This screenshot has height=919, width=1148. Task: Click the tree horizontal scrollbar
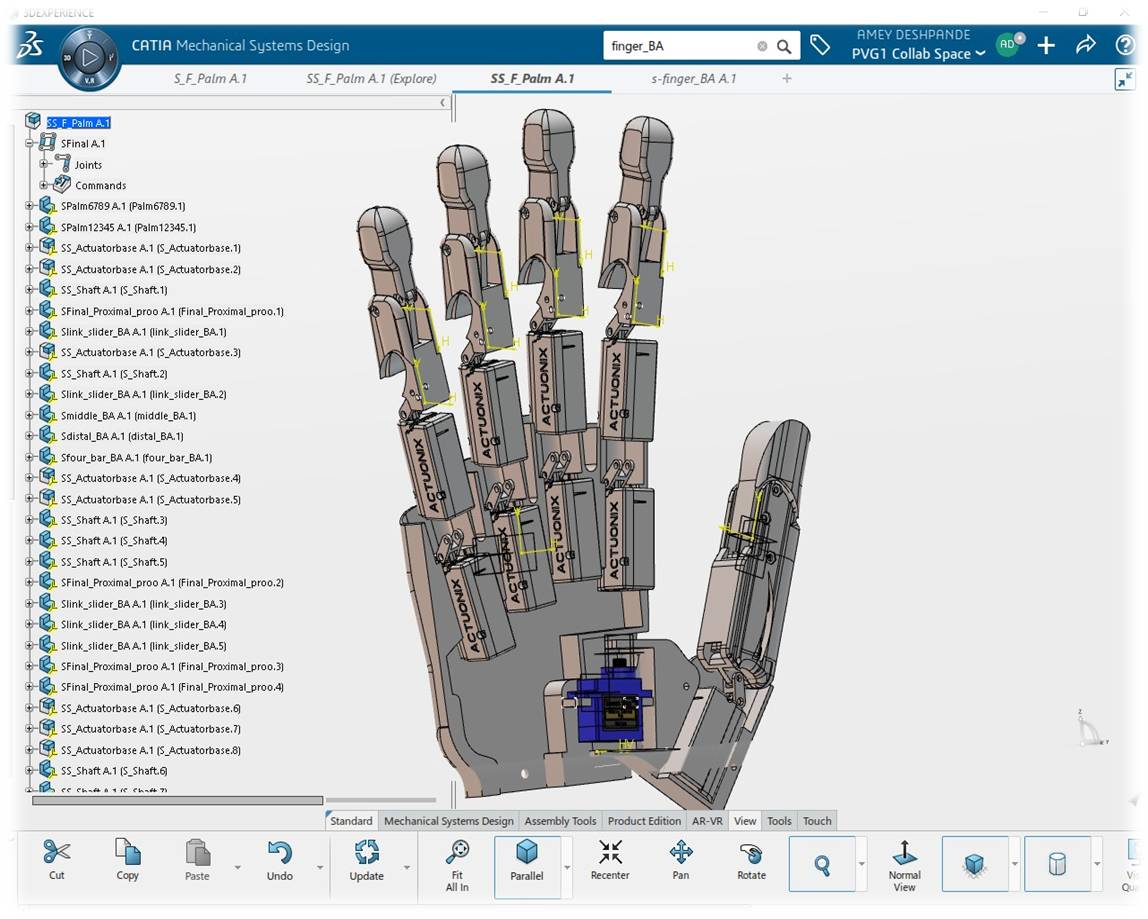177,800
